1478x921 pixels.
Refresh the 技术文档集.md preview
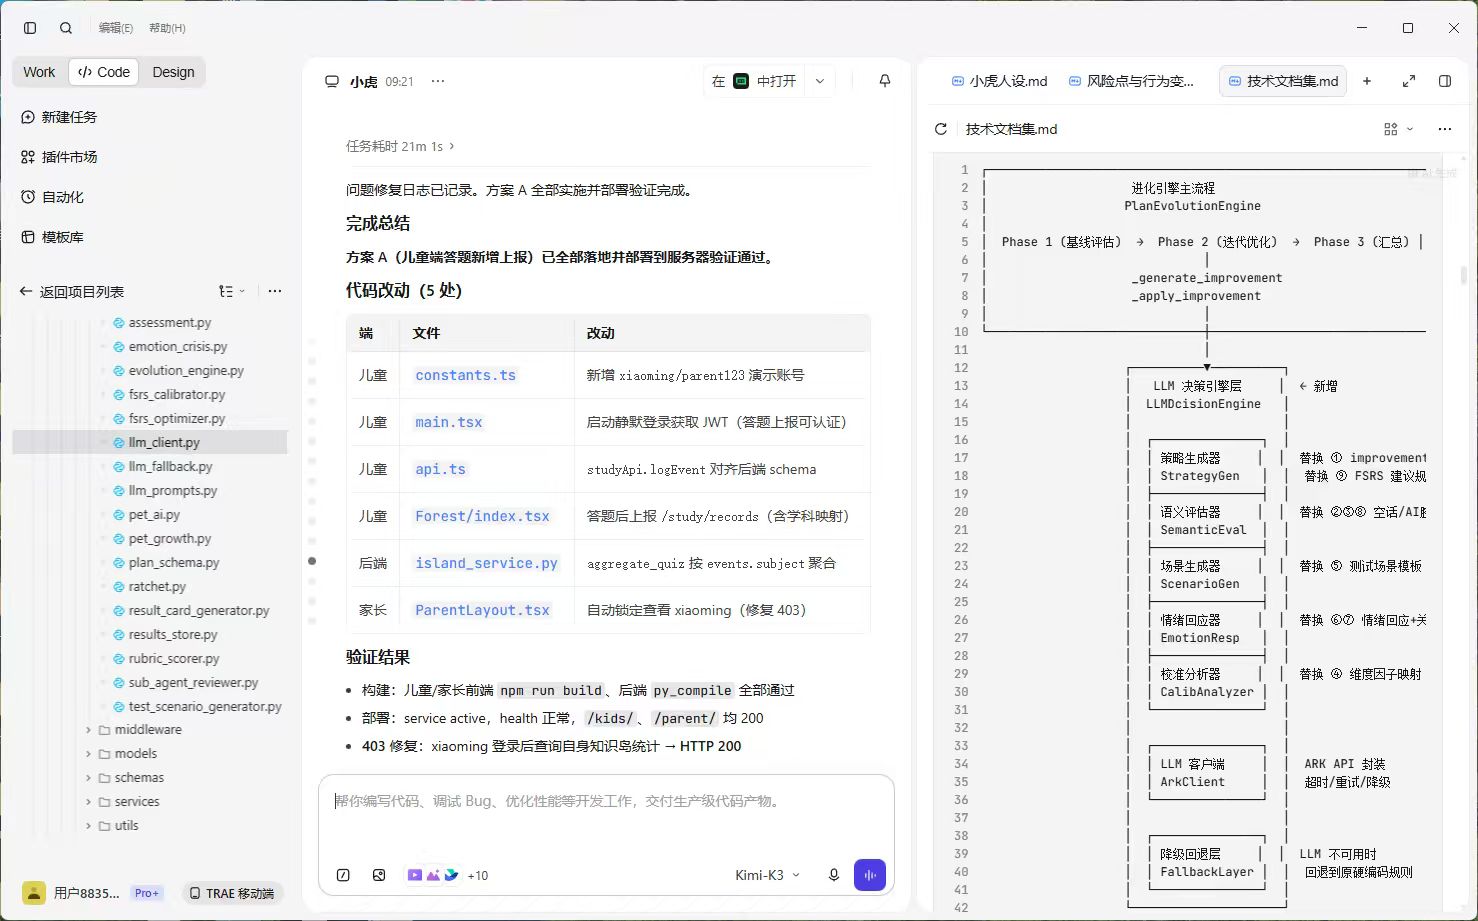[940, 129]
